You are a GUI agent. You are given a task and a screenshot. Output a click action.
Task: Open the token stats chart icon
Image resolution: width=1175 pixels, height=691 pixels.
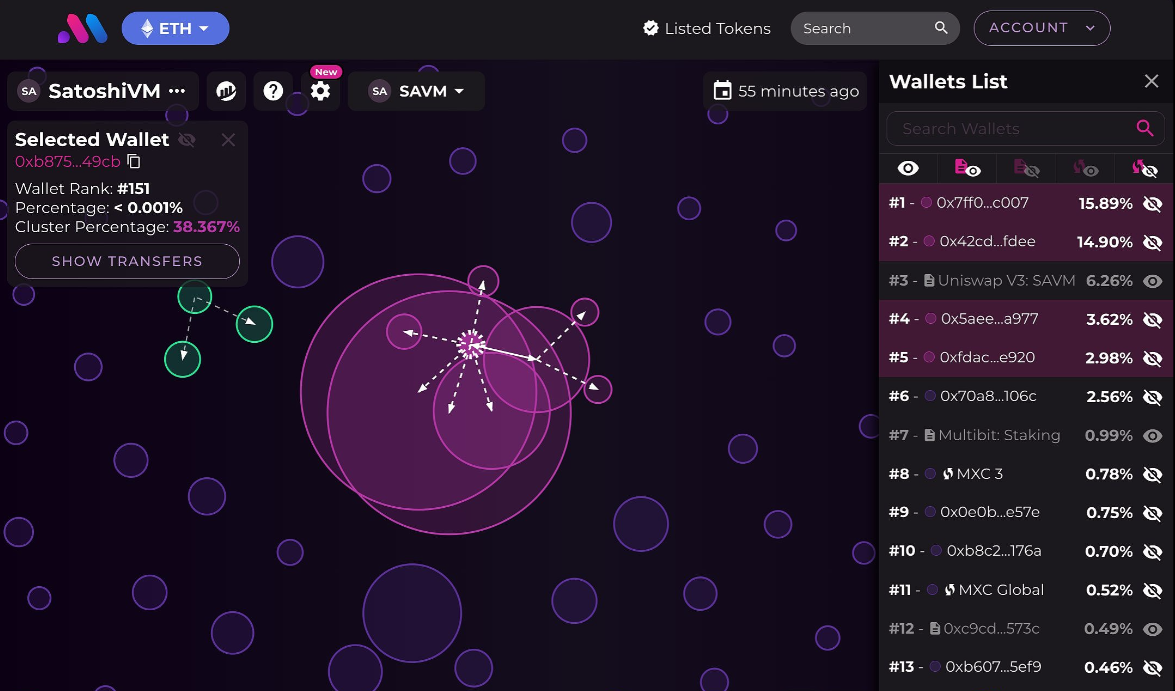227,91
